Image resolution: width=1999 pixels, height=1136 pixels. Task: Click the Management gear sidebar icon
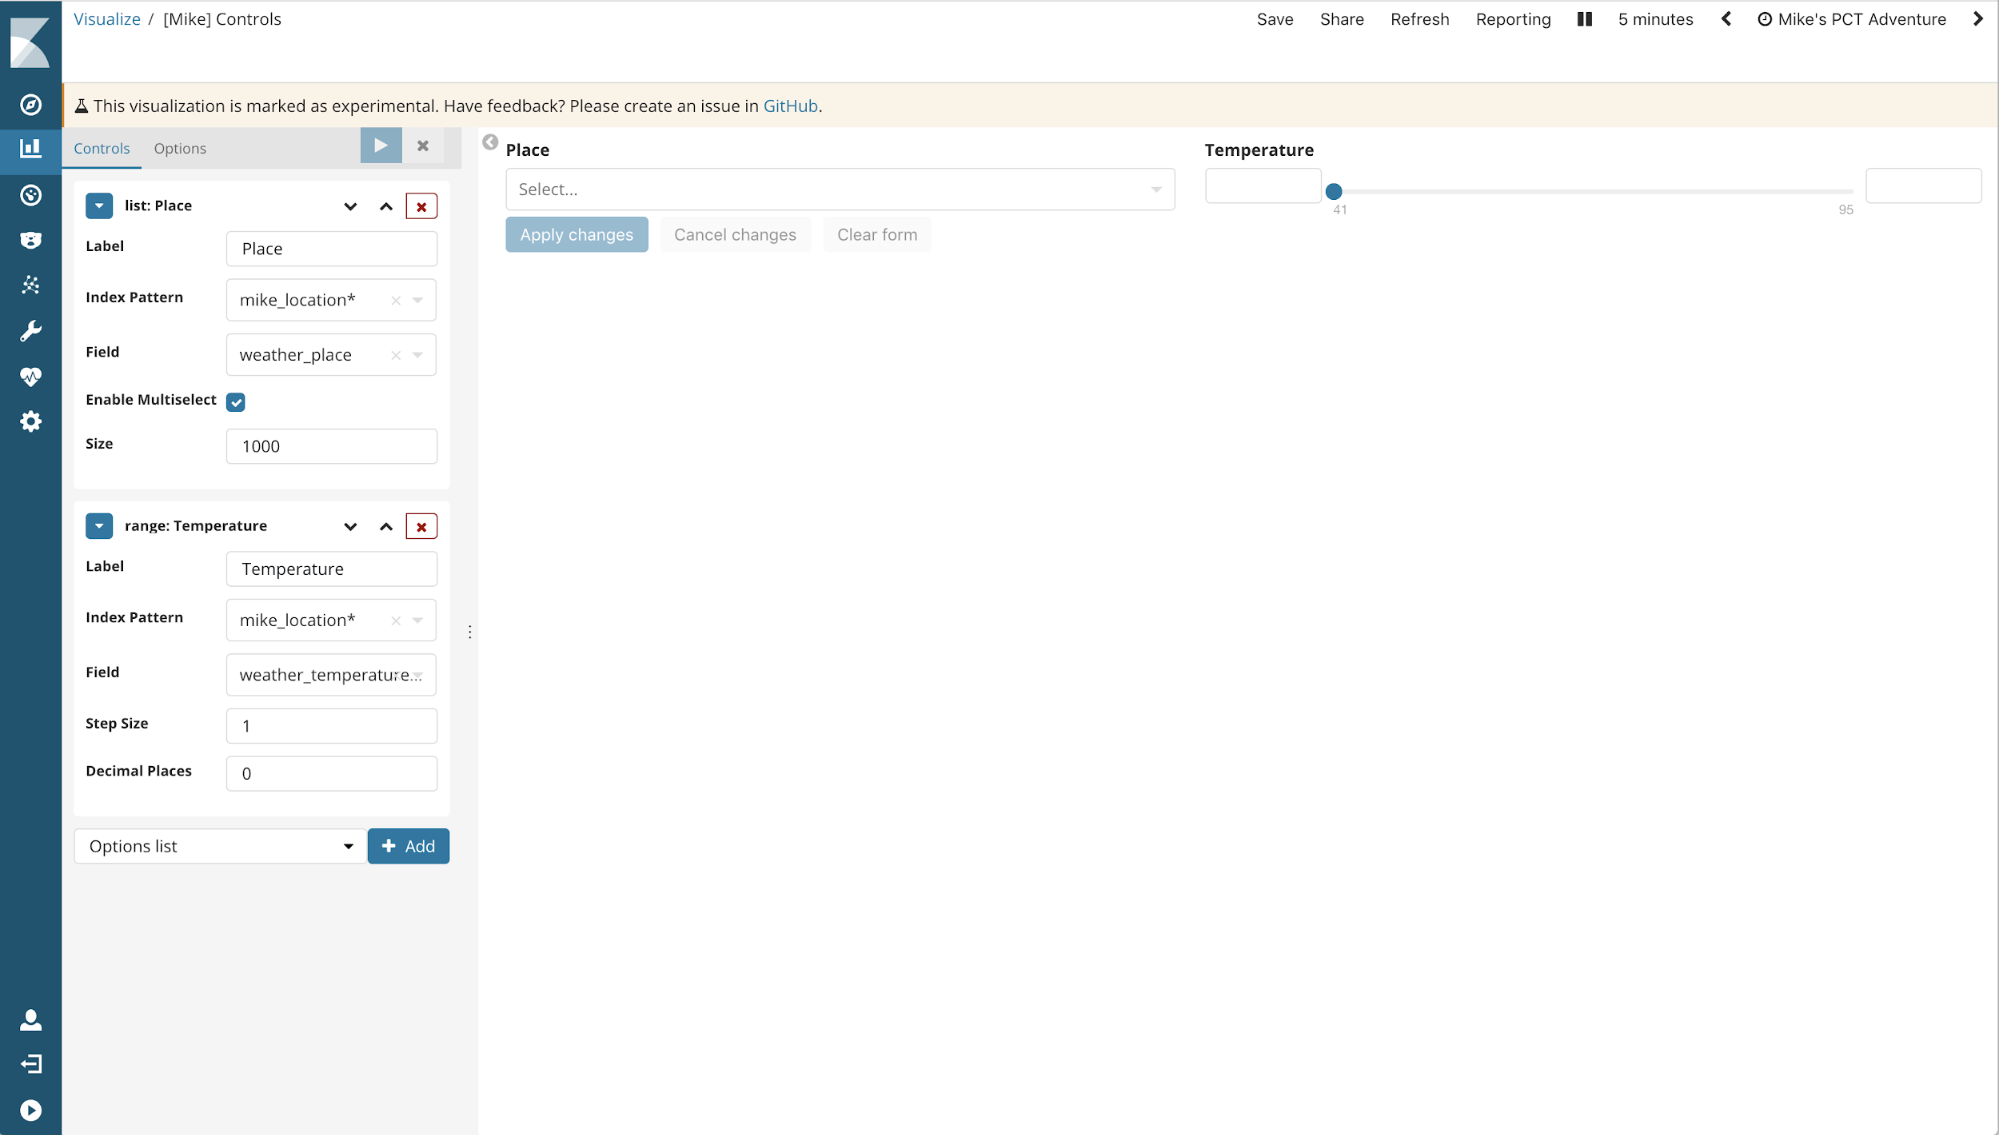coord(30,420)
